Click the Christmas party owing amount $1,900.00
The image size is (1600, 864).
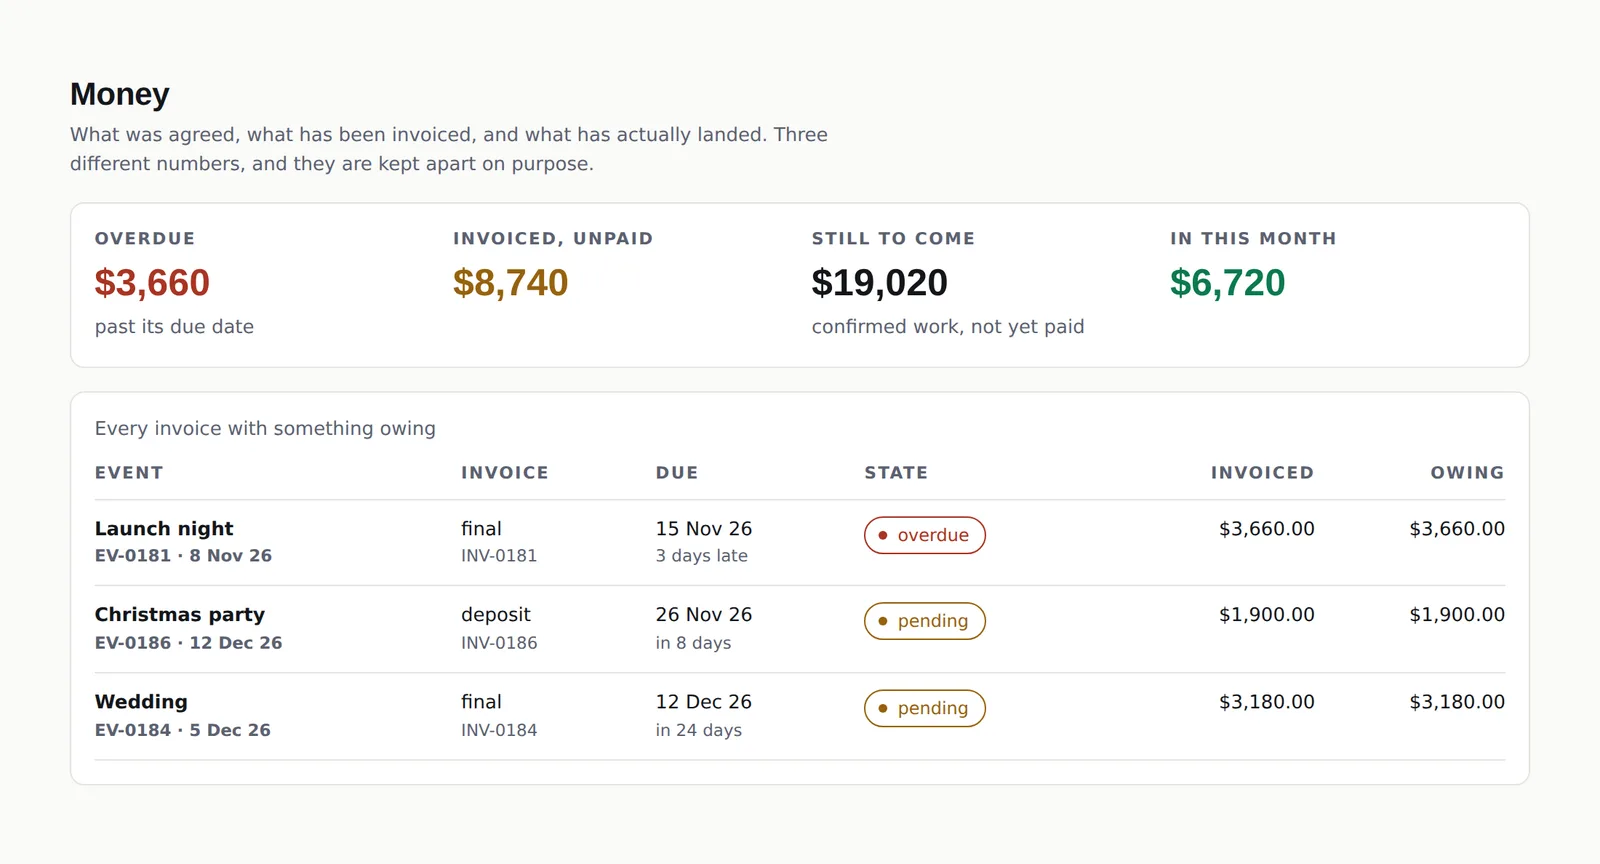coord(1457,615)
